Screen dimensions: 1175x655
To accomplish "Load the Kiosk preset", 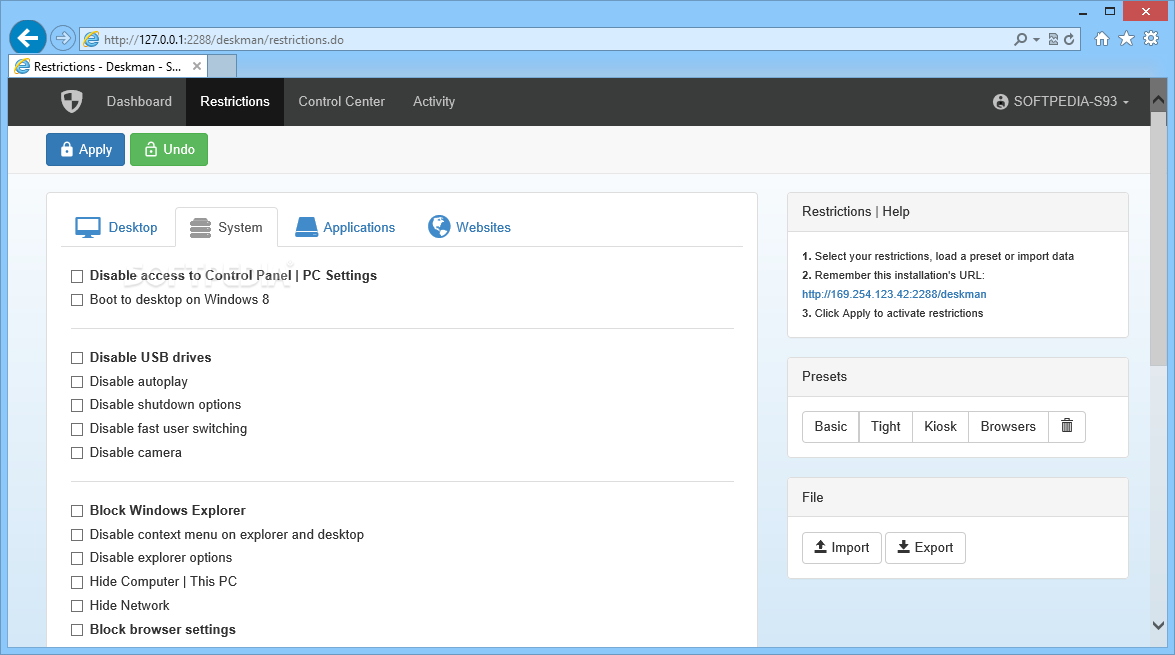I will 940,426.
